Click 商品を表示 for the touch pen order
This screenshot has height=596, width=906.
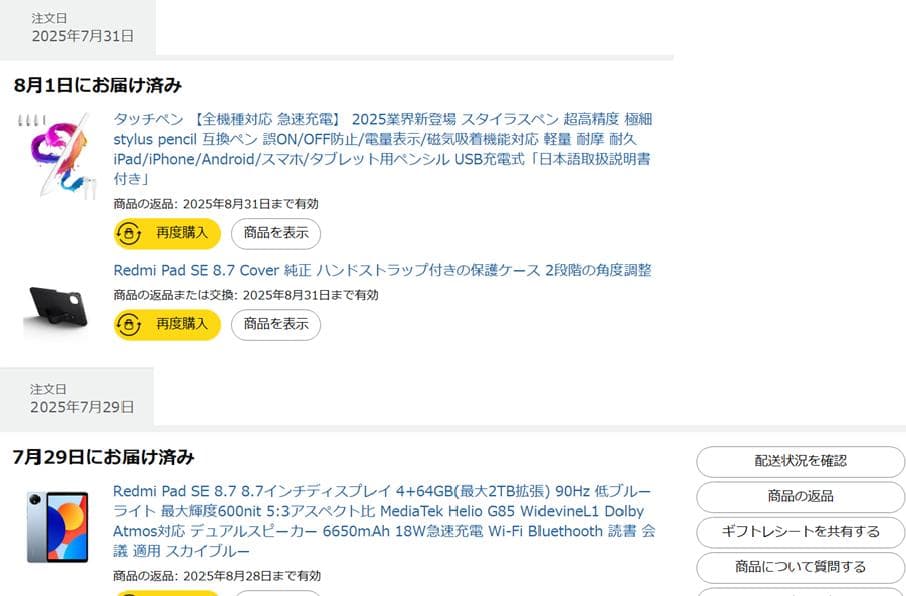tap(276, 233)
